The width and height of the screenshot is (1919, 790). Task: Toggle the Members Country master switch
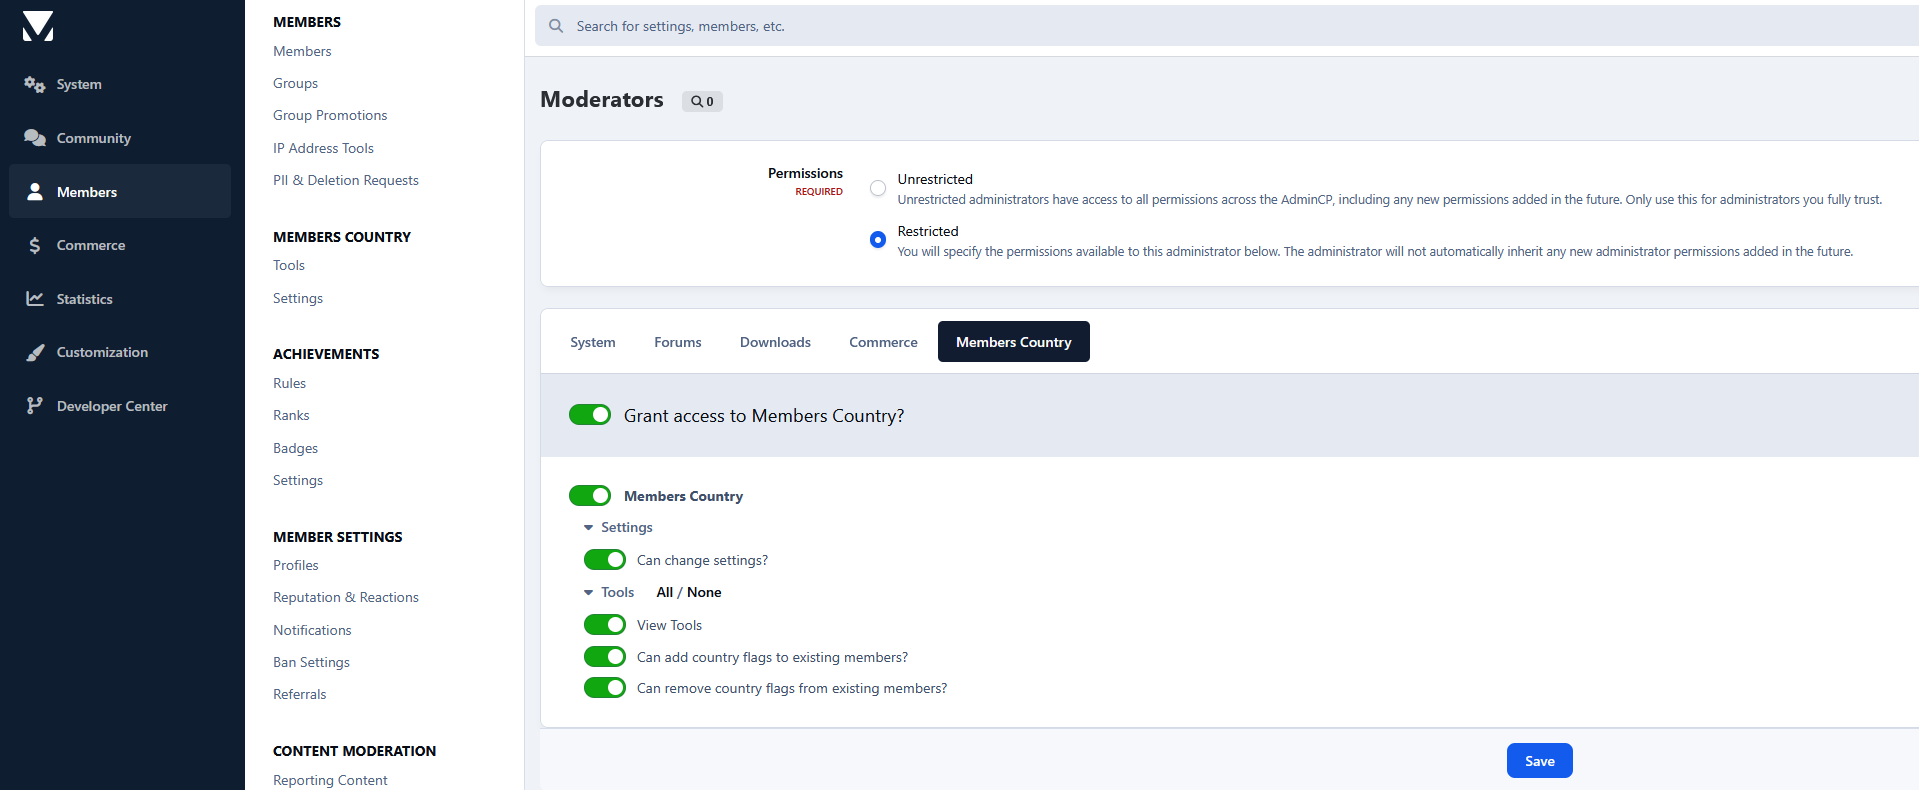590,496
